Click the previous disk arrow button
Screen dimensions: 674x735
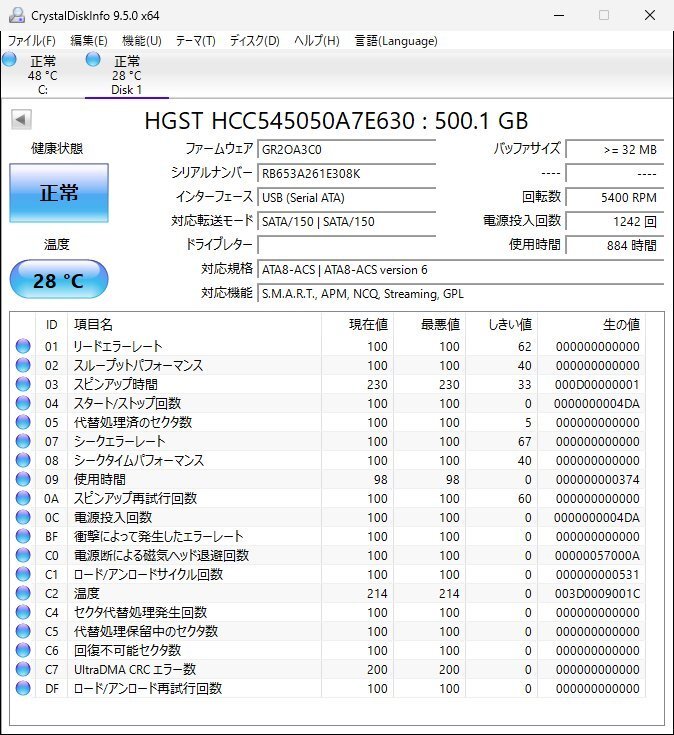coord(21,120)
